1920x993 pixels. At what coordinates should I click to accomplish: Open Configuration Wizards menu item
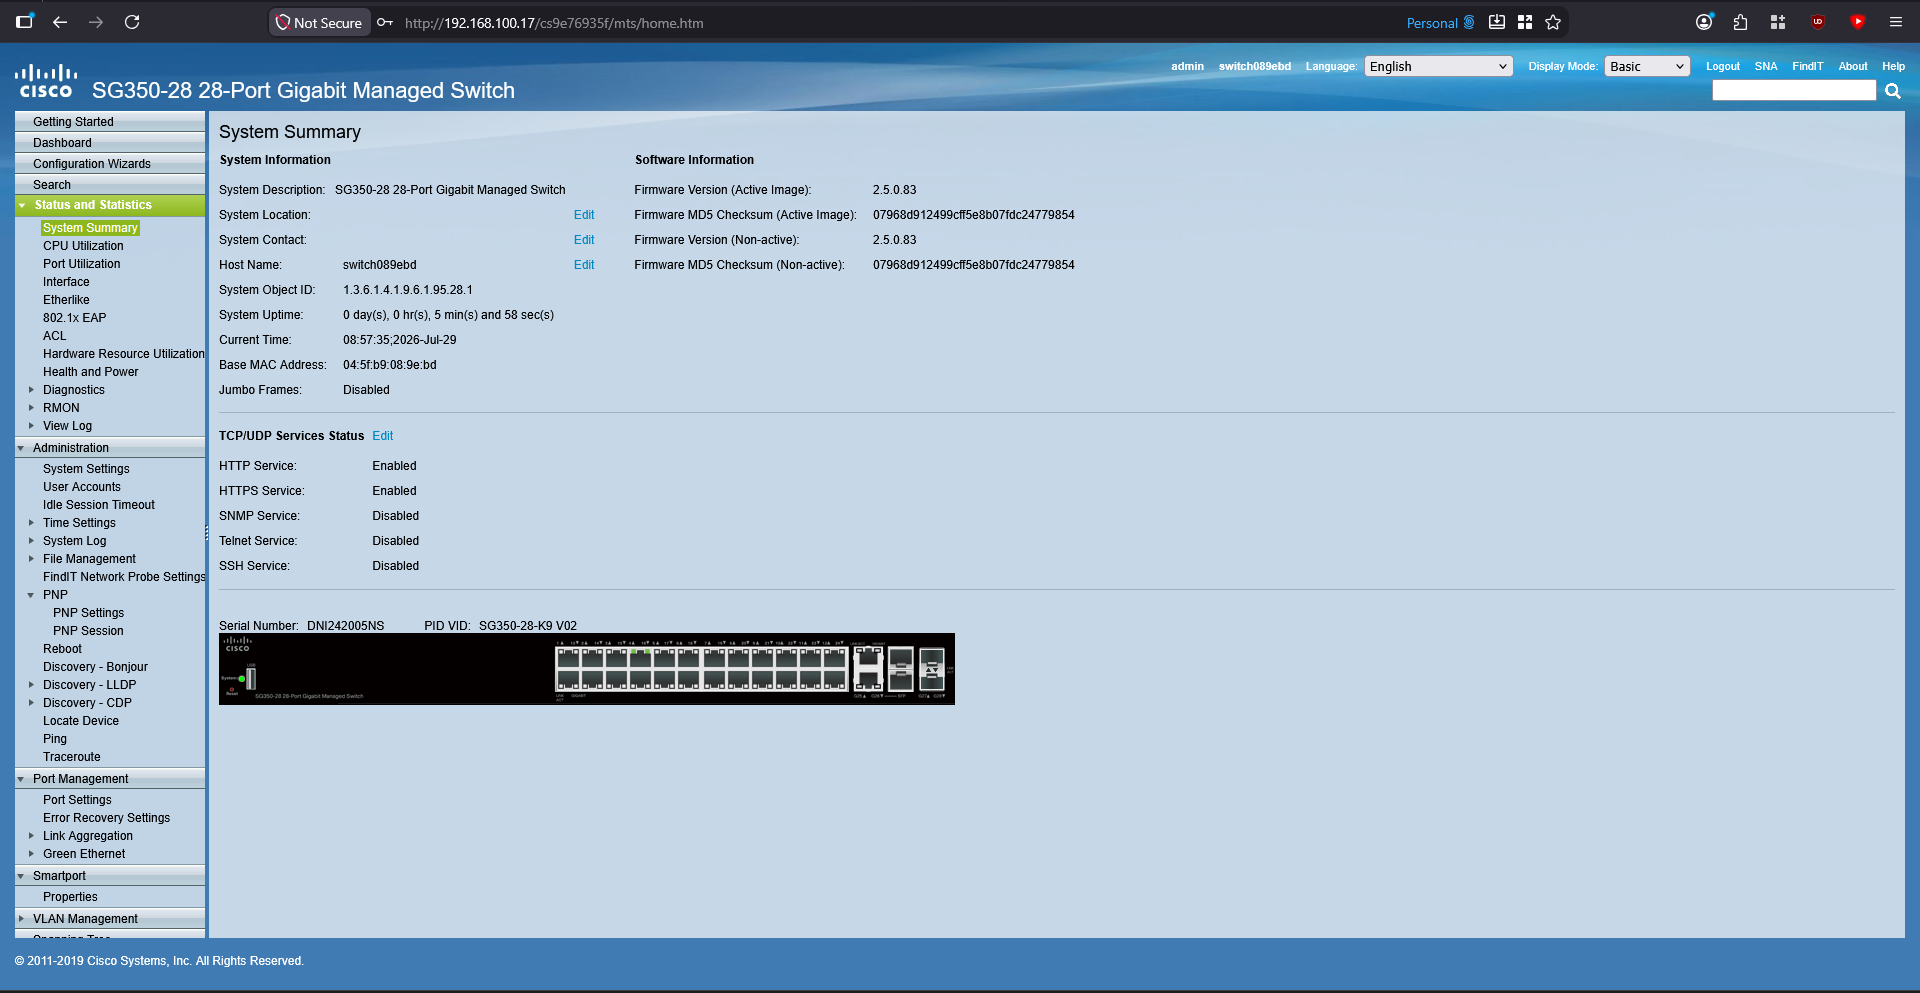tap(110, 164)
